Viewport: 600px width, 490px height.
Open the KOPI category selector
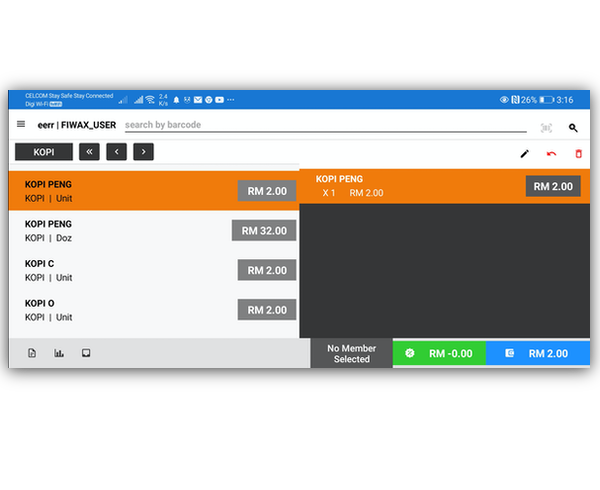[x=43, y=152]
